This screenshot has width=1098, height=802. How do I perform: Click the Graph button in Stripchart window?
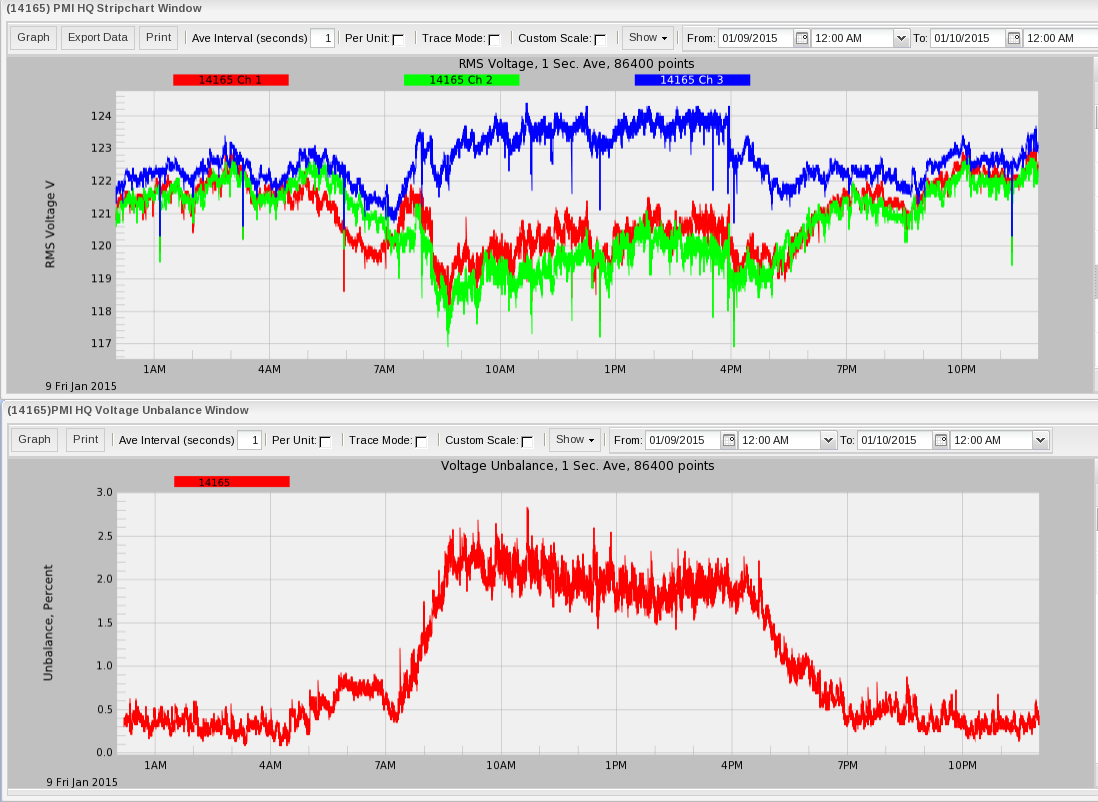pos(33,38)
